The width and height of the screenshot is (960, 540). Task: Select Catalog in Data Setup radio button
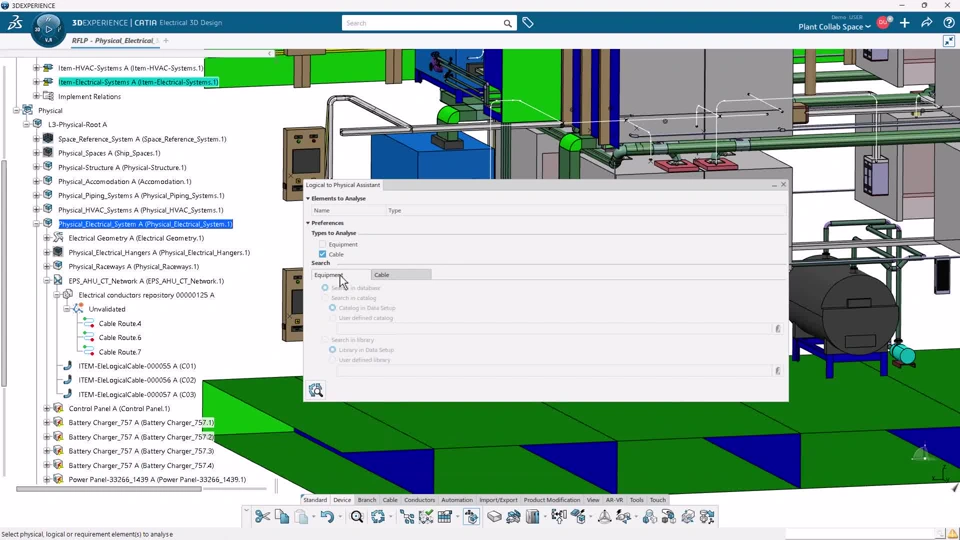point(332,308)
